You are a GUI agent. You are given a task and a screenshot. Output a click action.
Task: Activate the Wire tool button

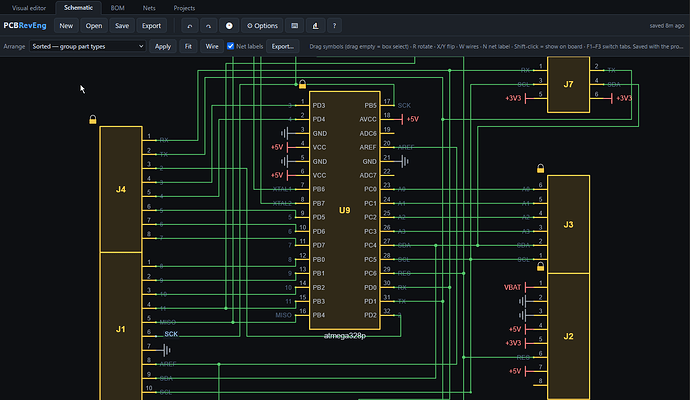(x=212, y=46)
